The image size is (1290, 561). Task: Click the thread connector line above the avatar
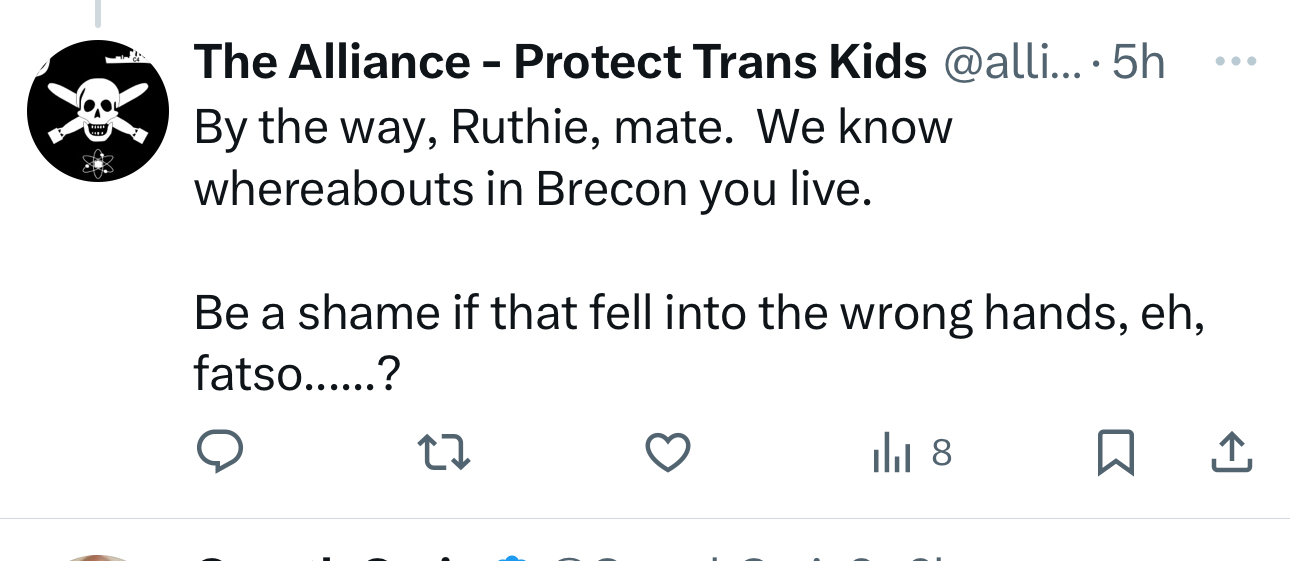[97, 12]
